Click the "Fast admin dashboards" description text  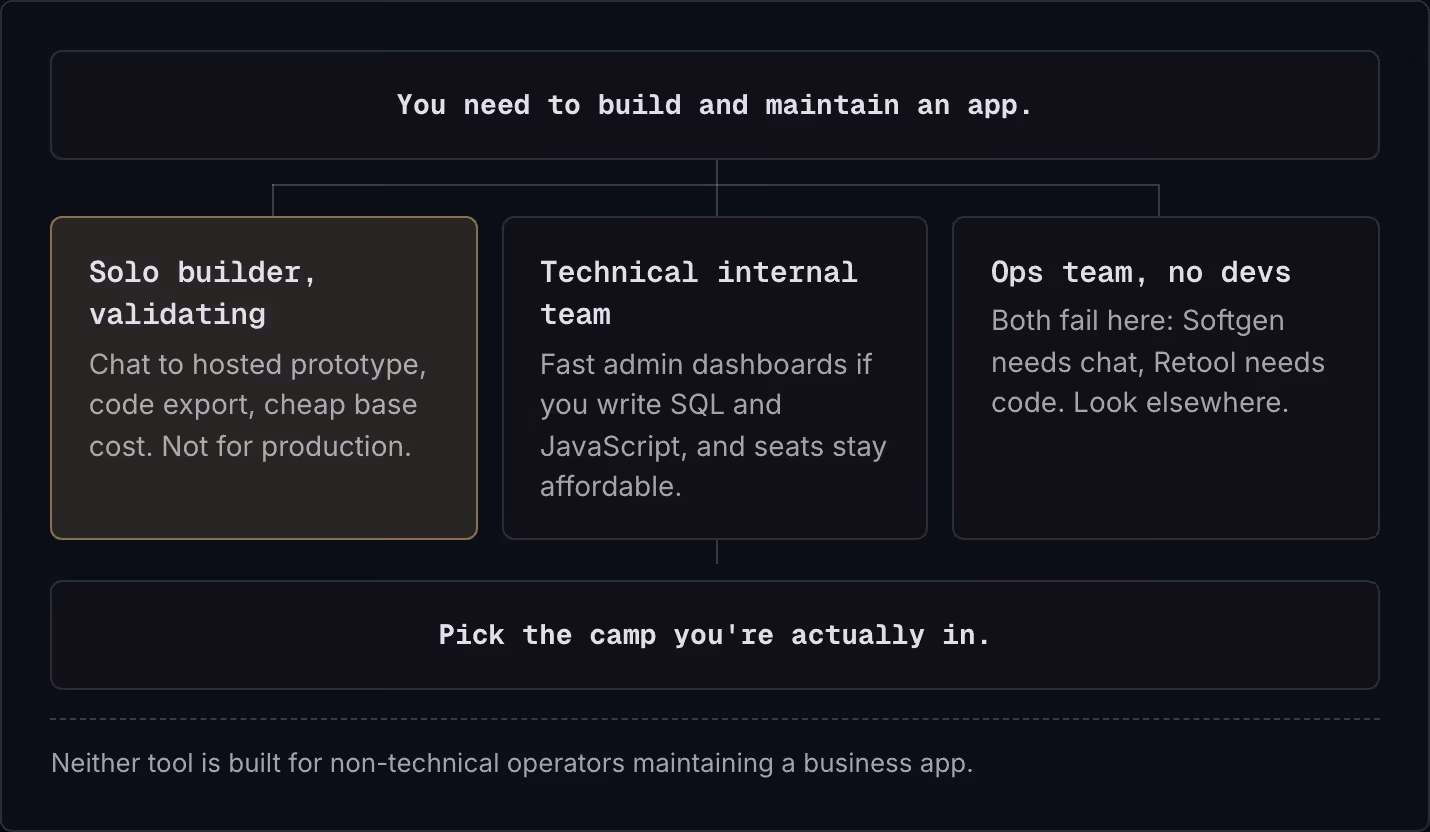(x=713, y=425)
